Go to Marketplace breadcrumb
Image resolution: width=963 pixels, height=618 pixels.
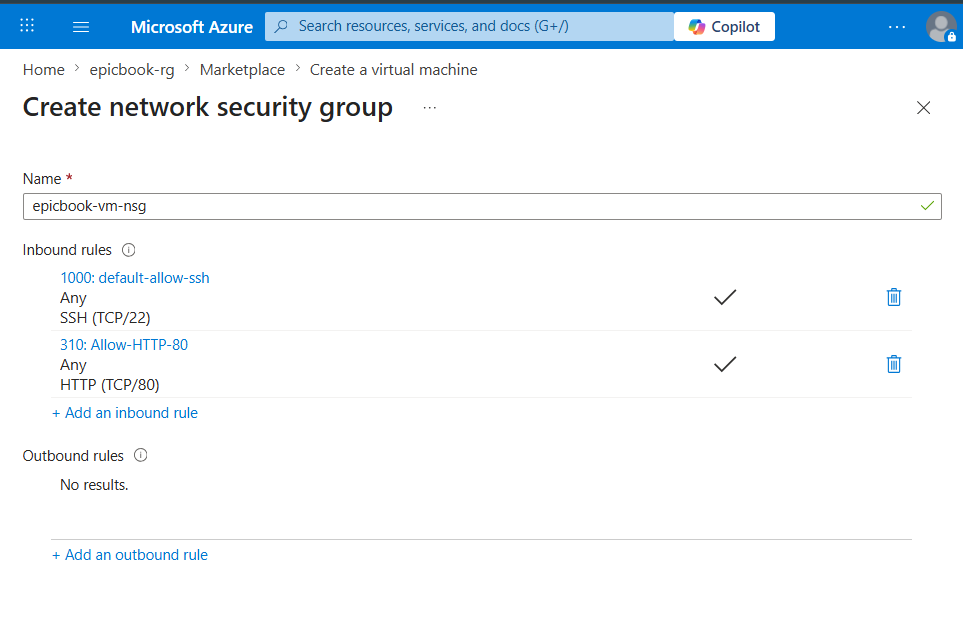[242, 70]
